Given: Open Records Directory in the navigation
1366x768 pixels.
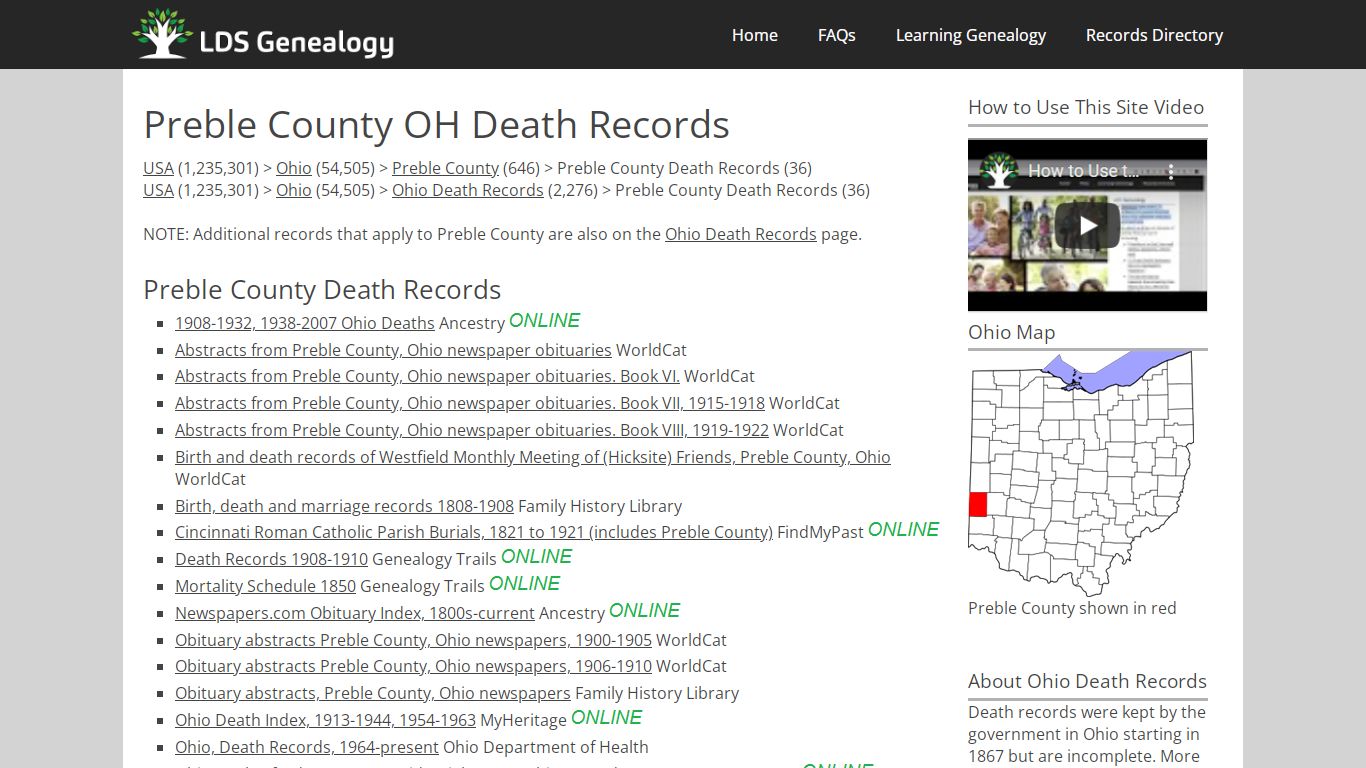Looking at the screenshot, I should (x=1154, y=35).
